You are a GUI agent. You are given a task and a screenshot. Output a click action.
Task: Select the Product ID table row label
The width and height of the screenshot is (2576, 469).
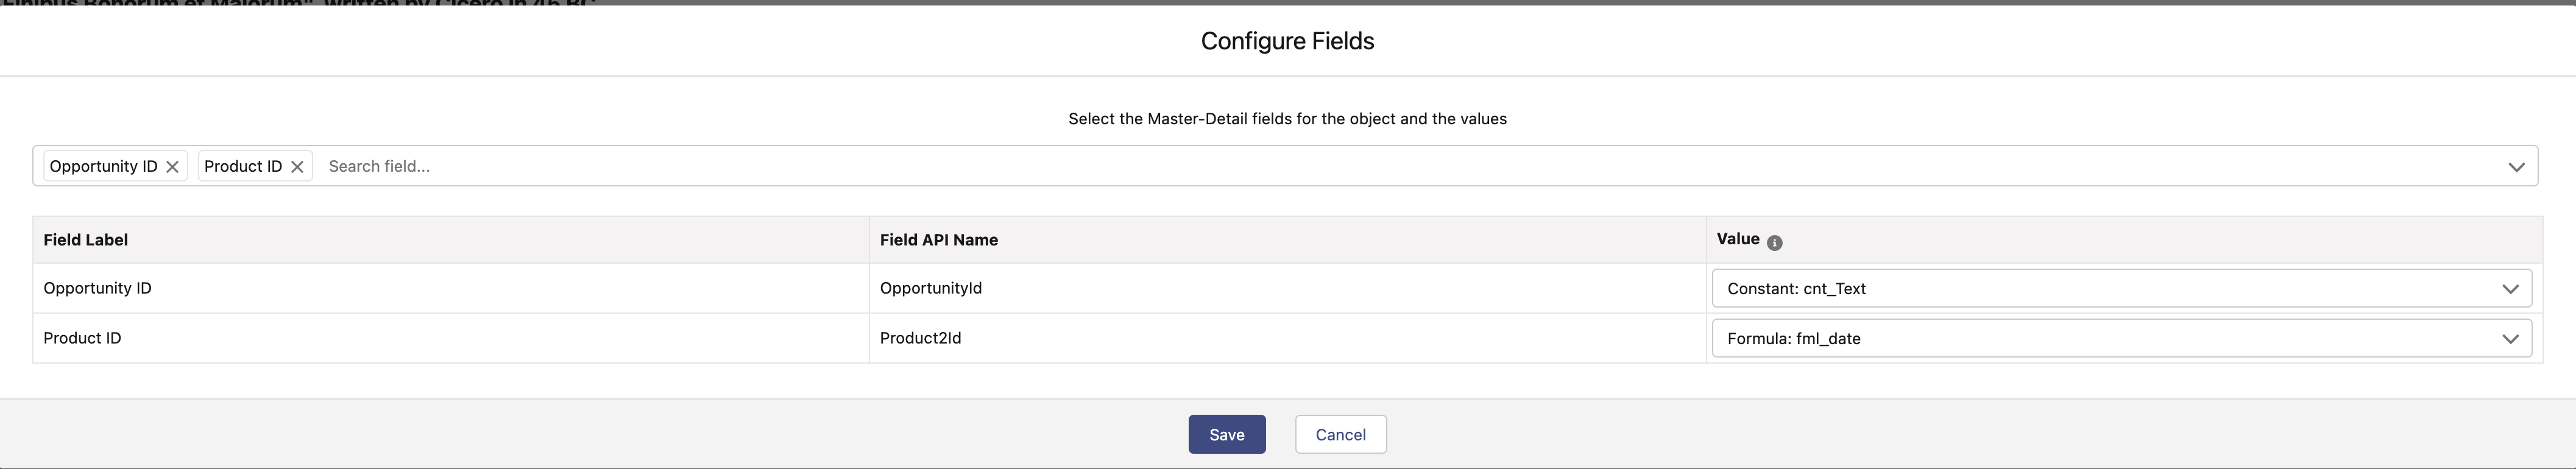pos(82,339)
